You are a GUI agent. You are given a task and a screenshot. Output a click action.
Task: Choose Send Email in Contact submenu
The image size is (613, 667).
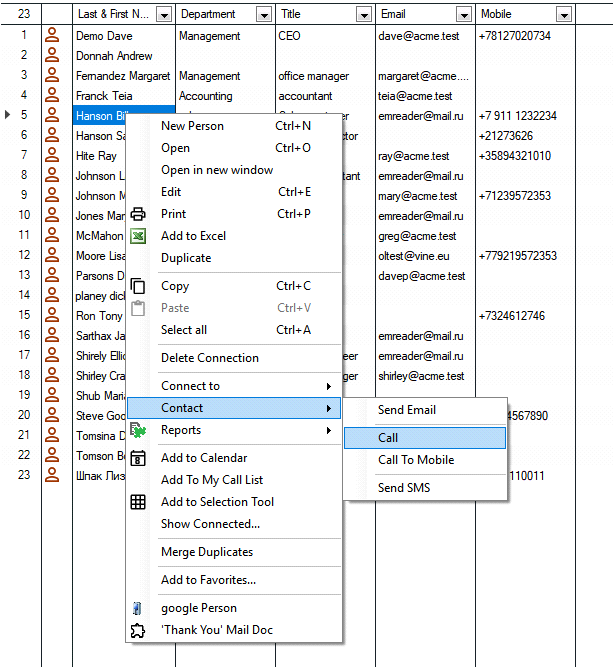pos(425,410)
